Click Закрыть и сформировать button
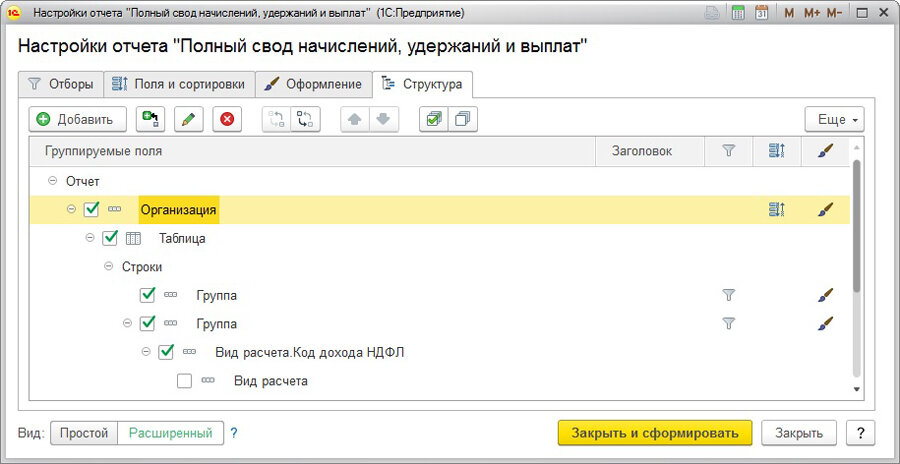 [x=655, y=433]
